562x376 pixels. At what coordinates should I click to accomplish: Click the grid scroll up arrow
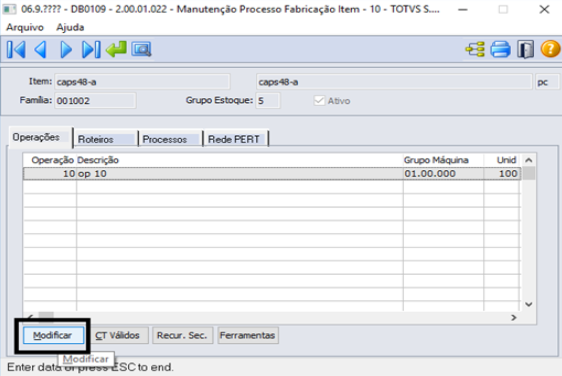pos(529,160)
